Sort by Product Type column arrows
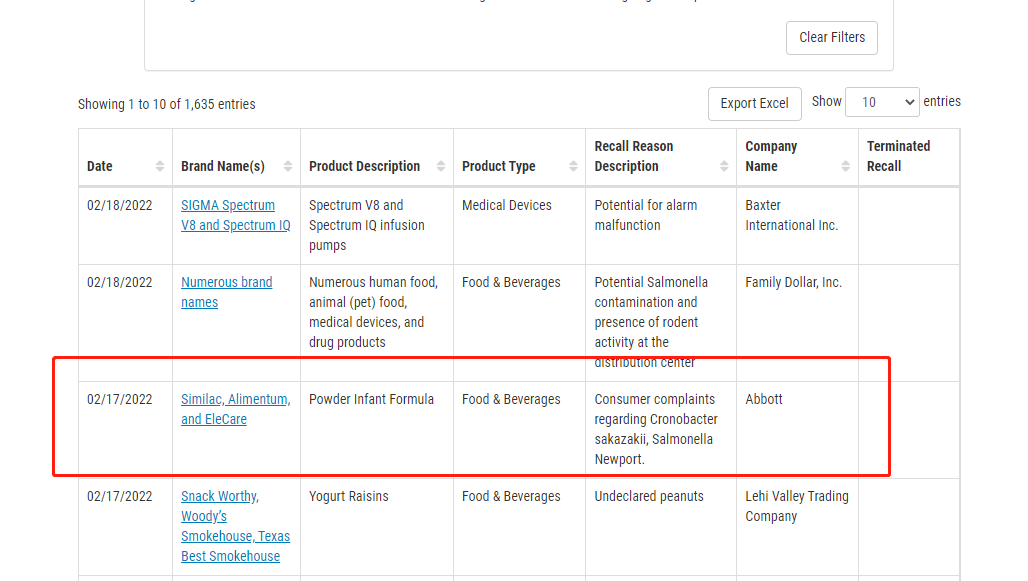The width and height of the screenshot is (1028, 581). [x=574, y=167]
